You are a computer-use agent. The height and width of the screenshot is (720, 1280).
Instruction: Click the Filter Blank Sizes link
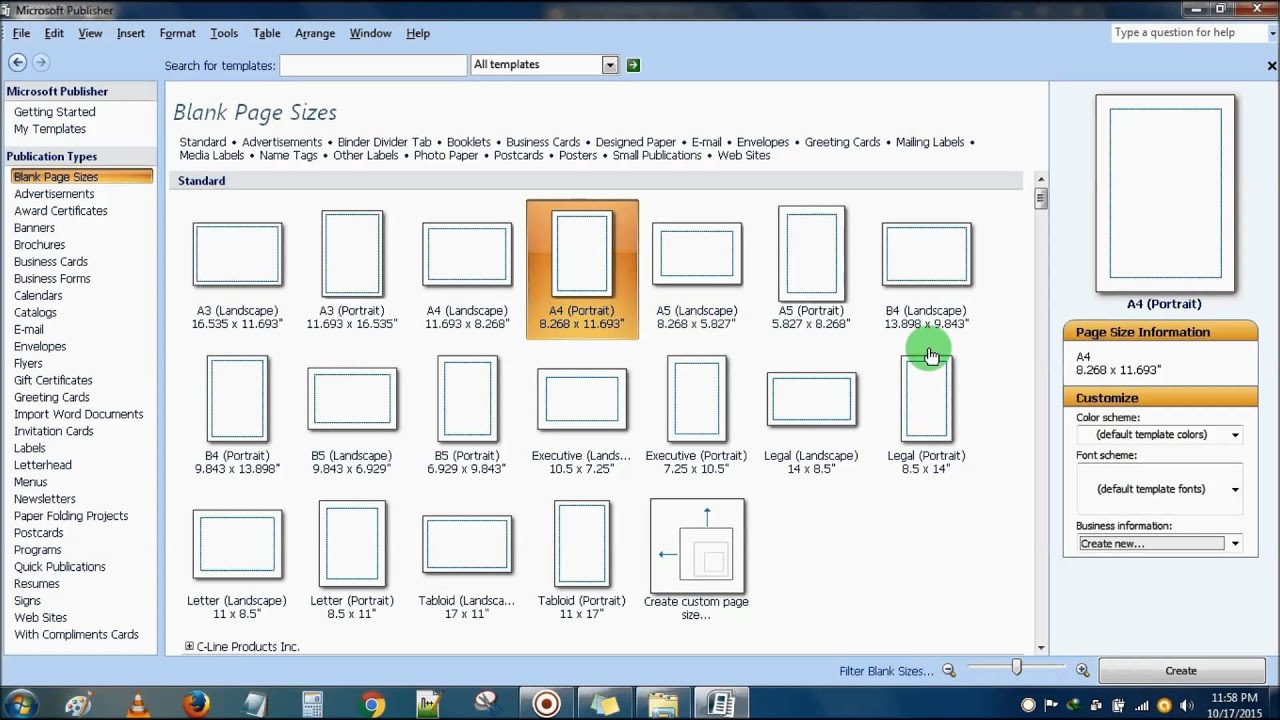click(886, 671)
